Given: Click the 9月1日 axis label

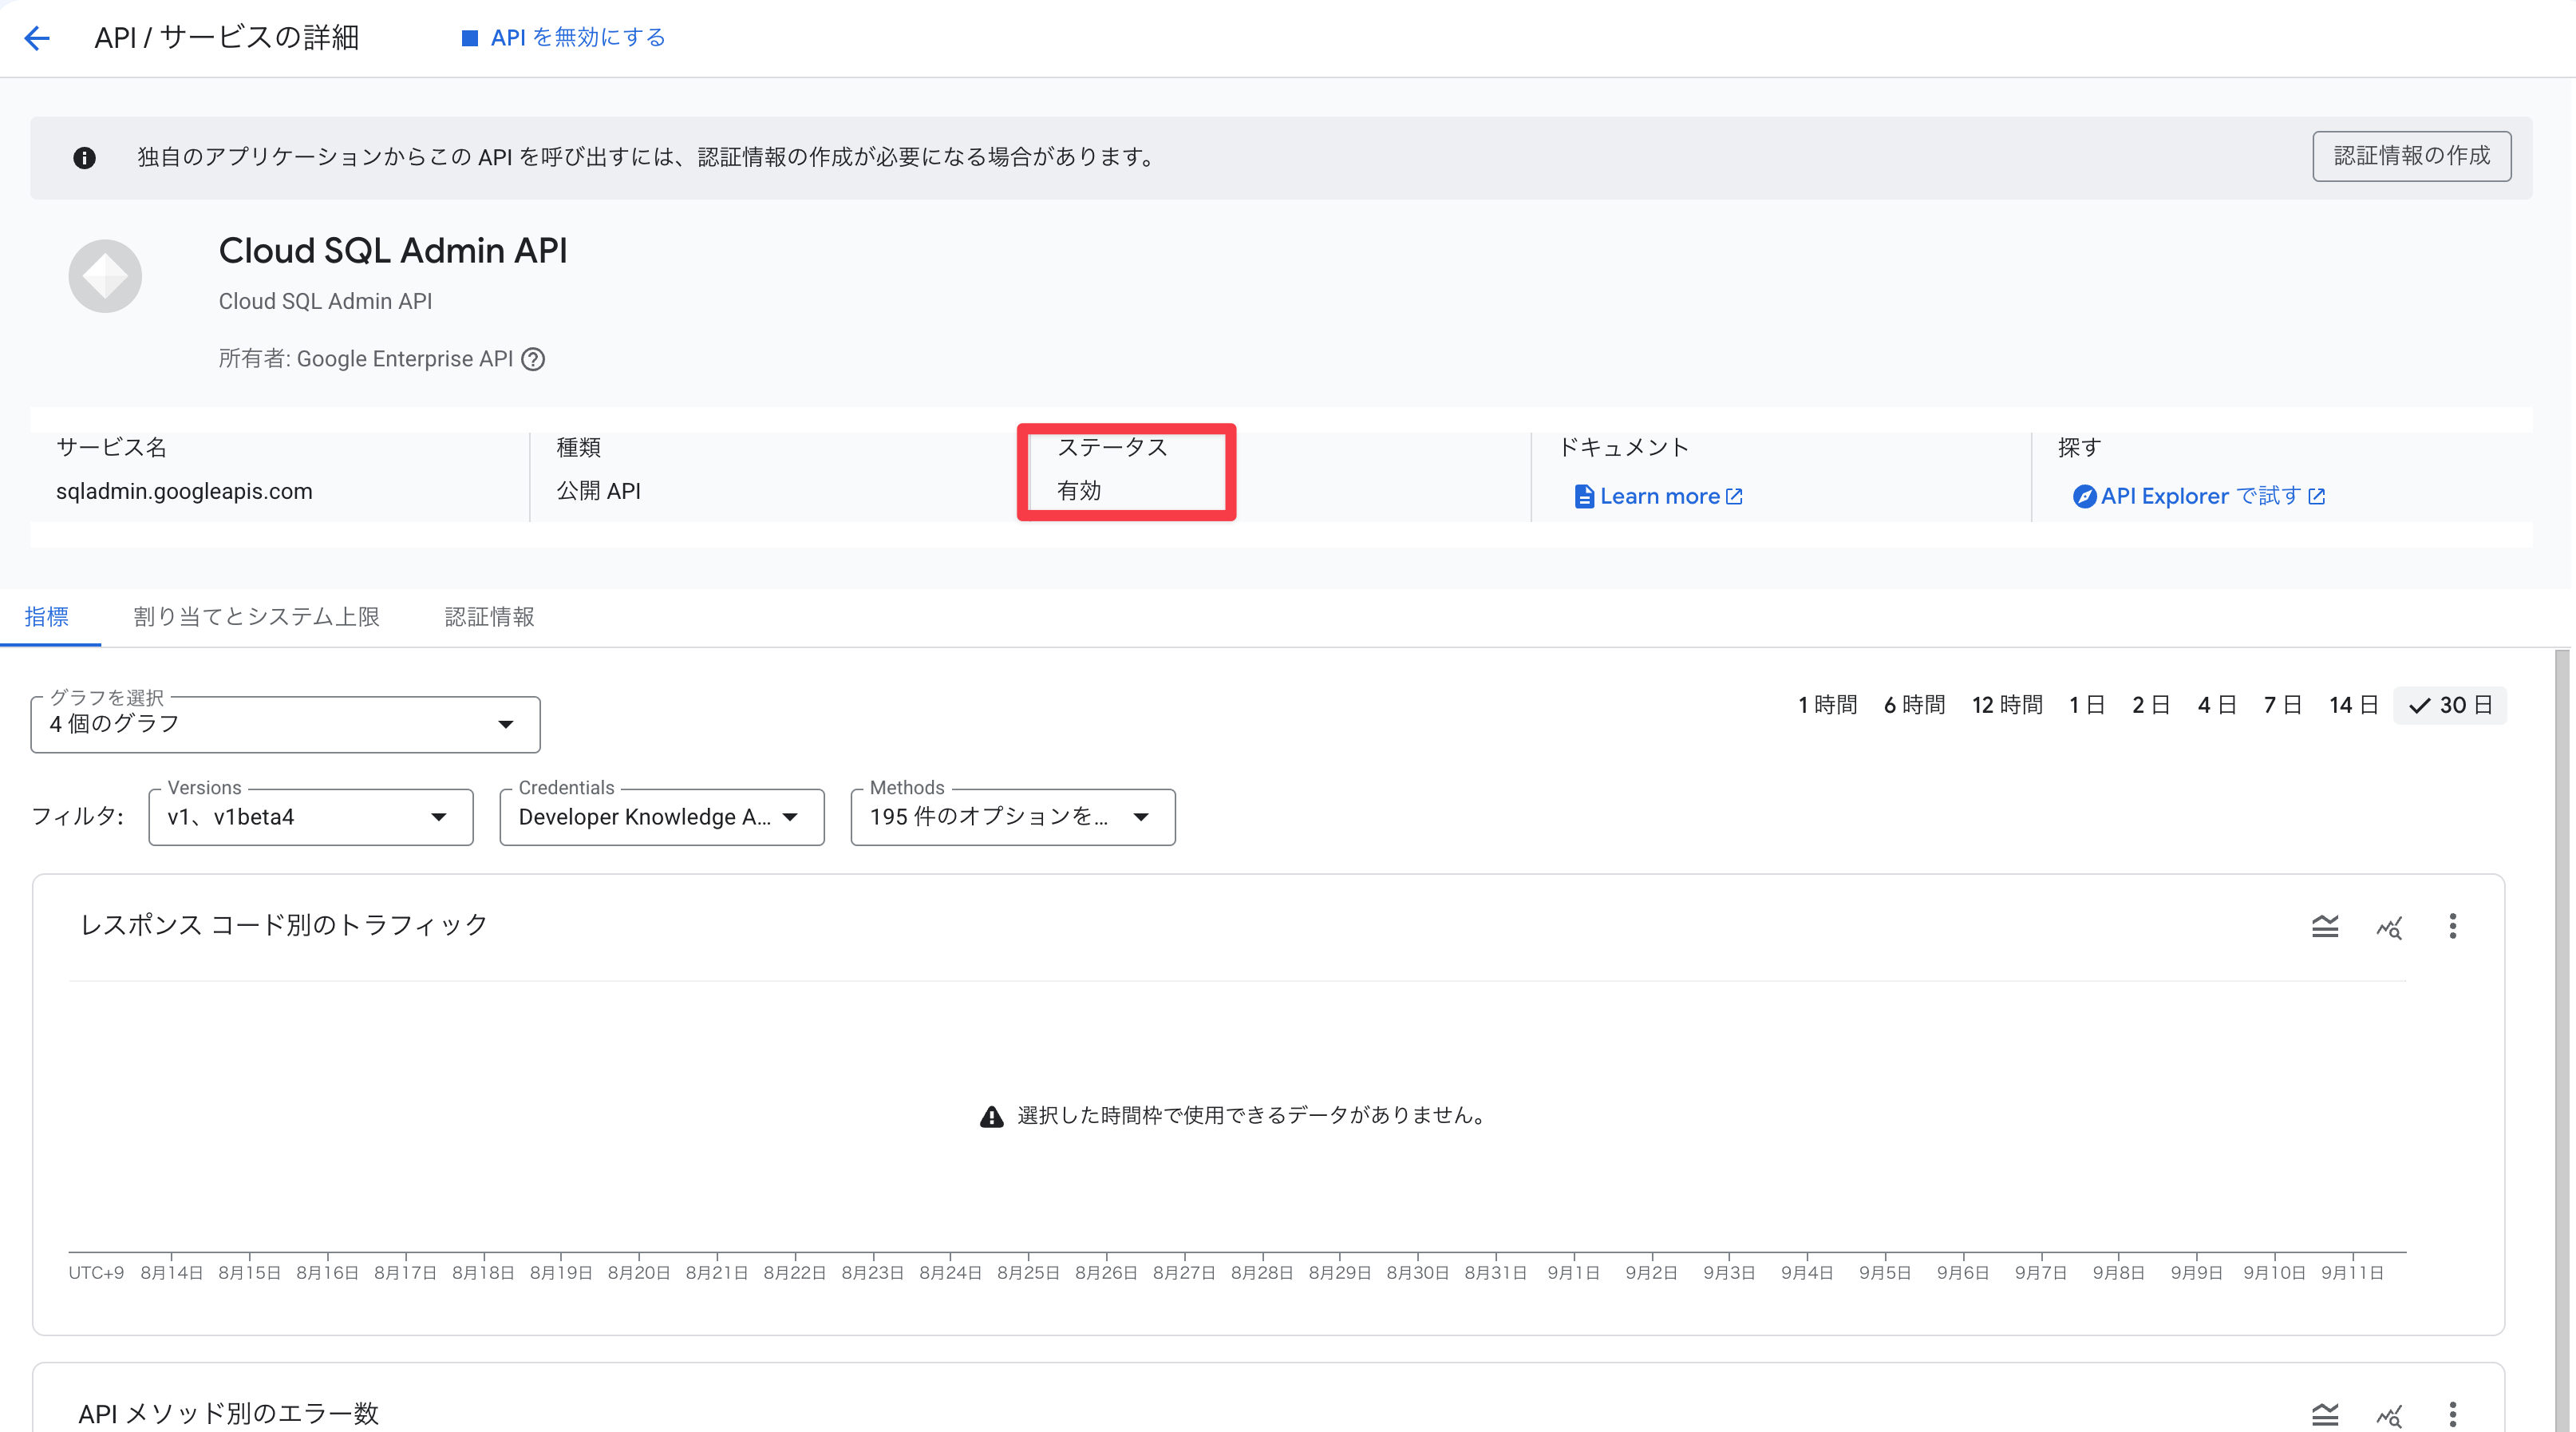Looking at the screenshot, I should pyautogui.click(x=1573, y=1273).
